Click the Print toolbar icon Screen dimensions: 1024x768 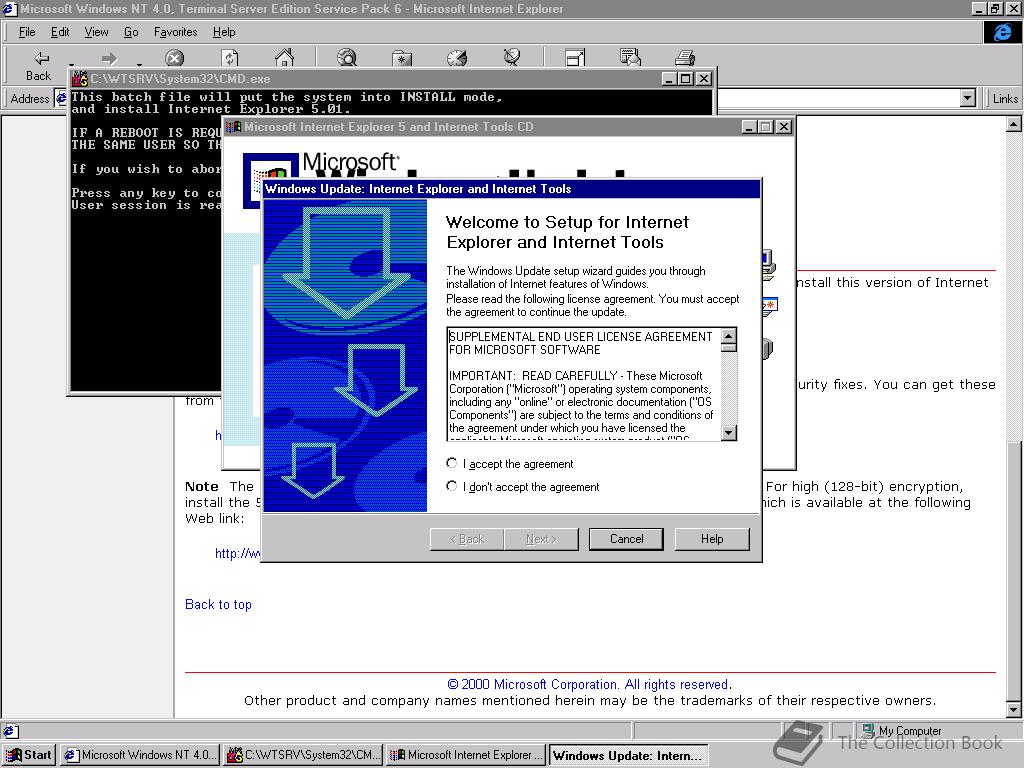pyautogui.click(x=684, y=58)
